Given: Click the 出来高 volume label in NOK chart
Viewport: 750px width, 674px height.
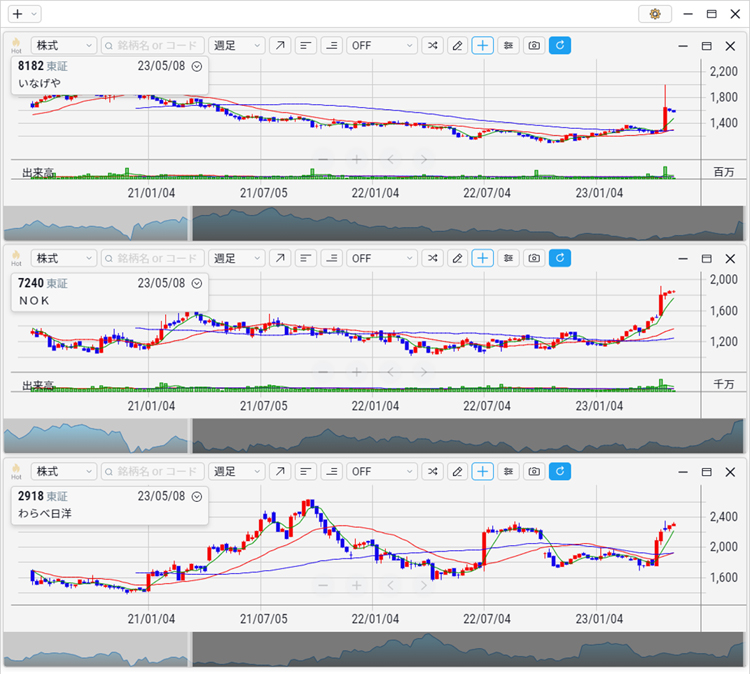Looking at the screenshot, I should pos(38,385).
